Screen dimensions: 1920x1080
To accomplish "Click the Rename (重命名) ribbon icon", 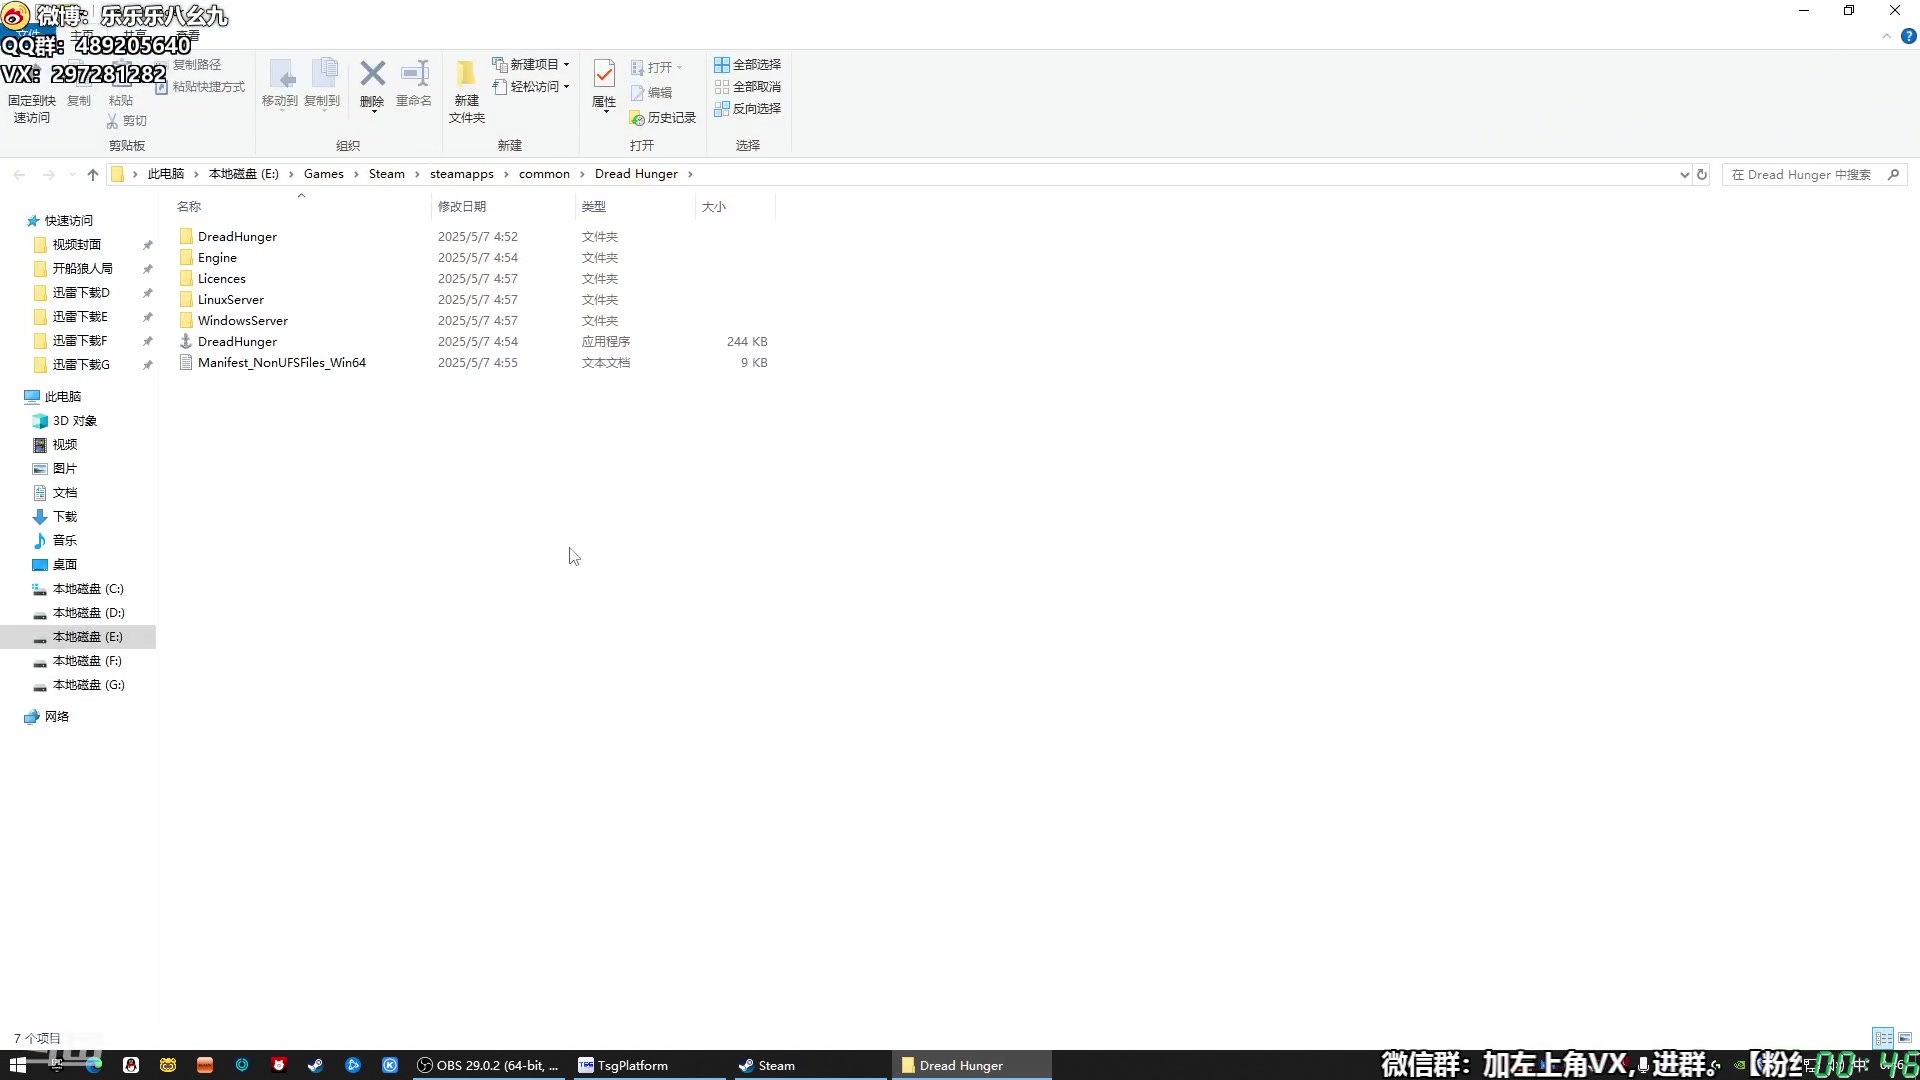I will pyautogui.click(x=414, y=84).
